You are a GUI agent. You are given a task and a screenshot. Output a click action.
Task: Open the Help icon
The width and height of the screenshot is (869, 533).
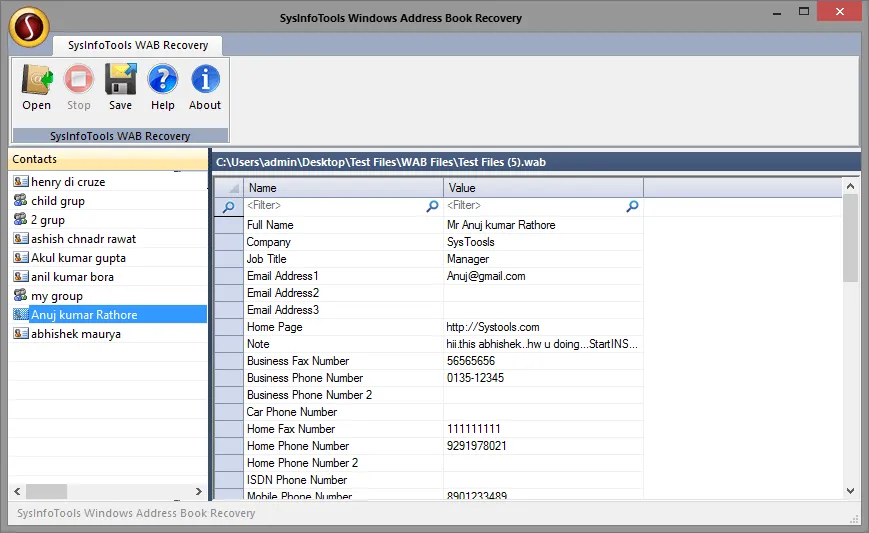162,80
